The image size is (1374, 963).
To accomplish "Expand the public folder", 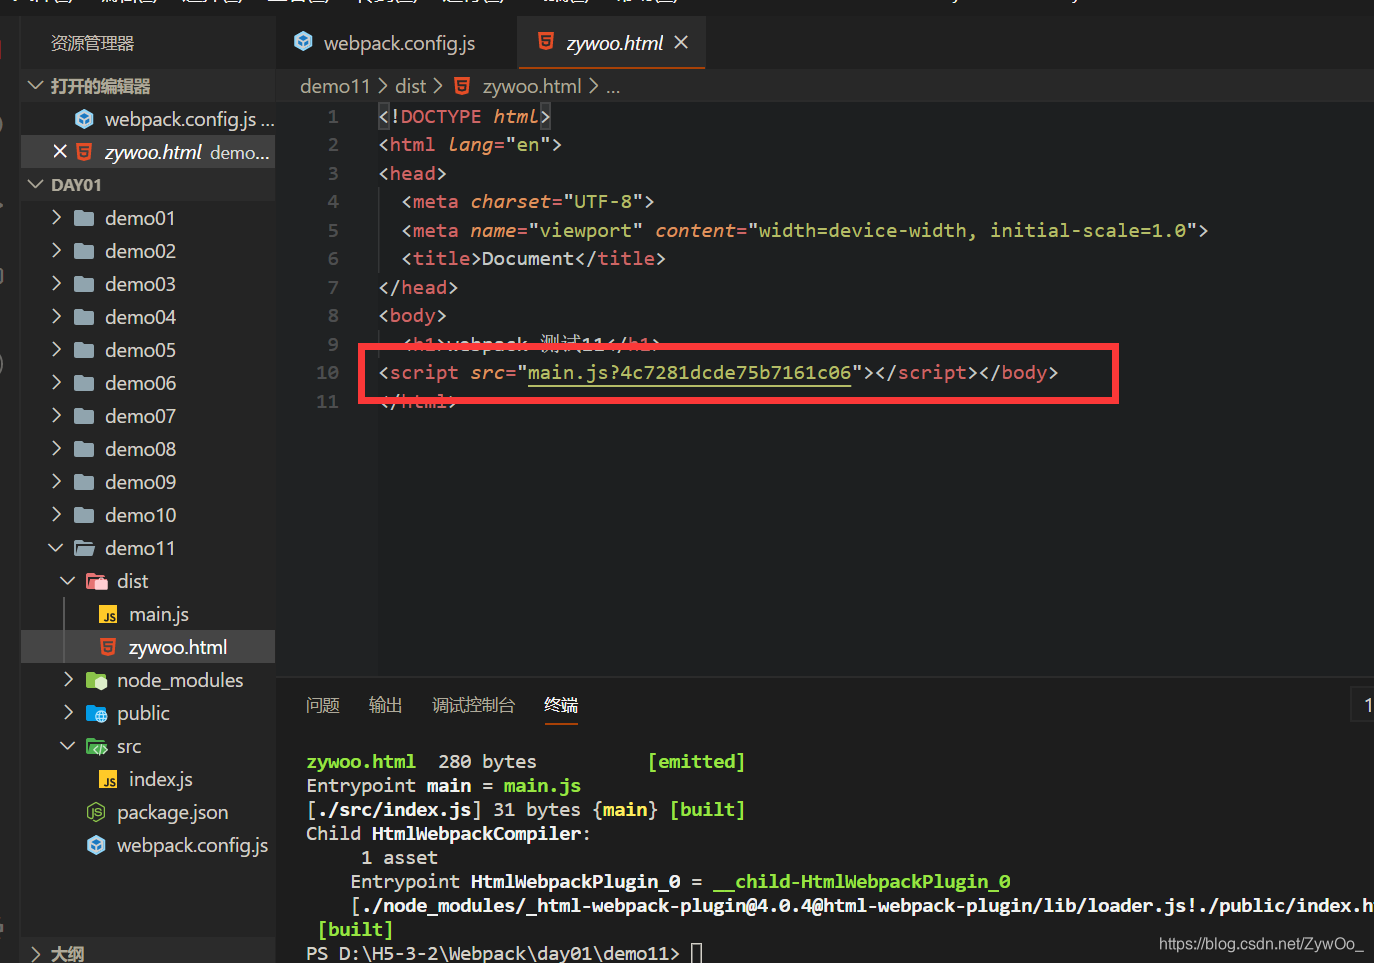I will (x=68, y=713).
